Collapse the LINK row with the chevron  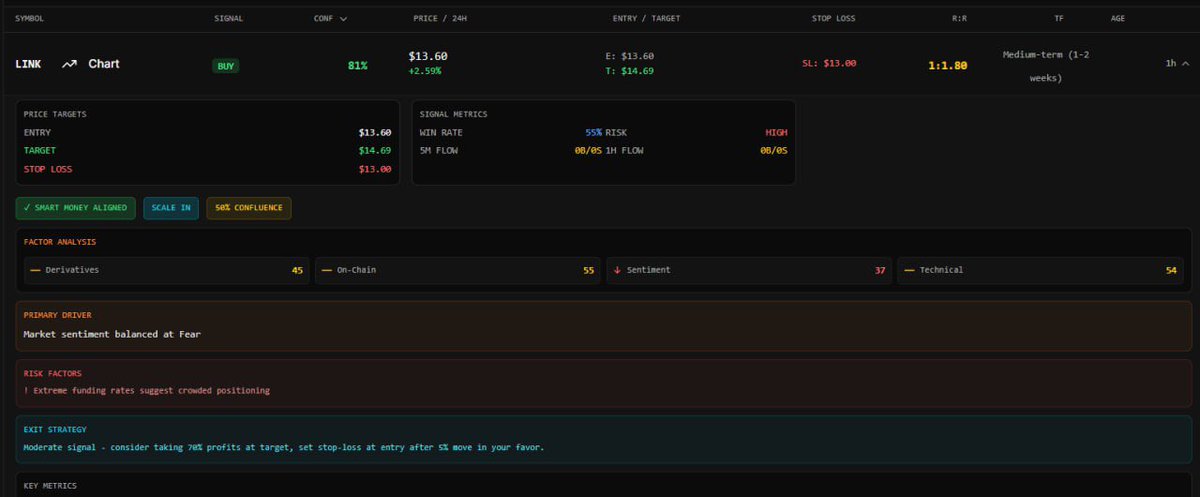pos(1186,64)
